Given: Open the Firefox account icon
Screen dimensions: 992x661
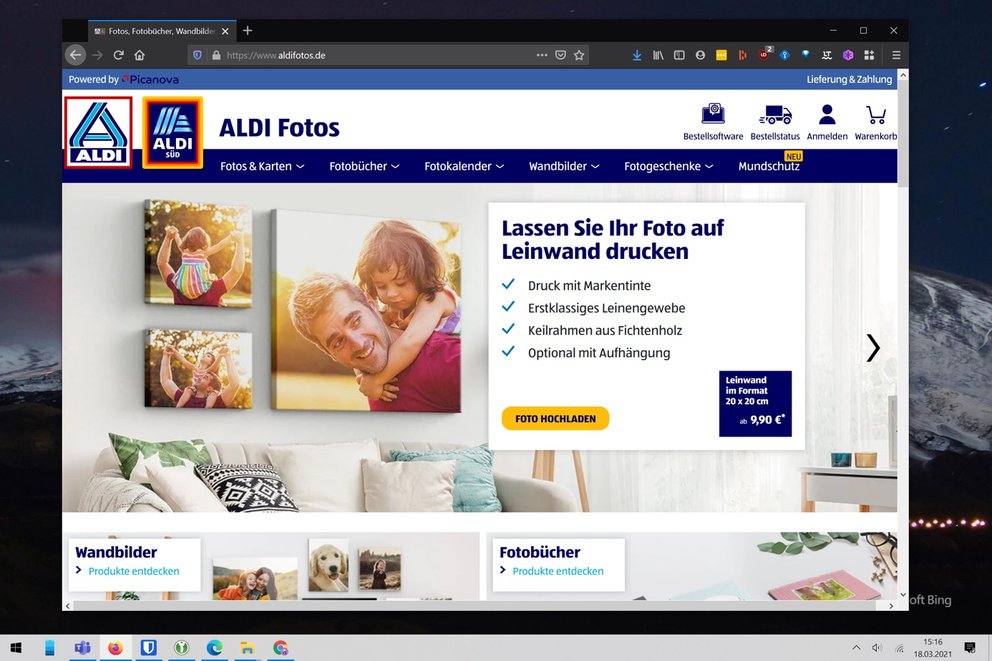Looking at the screenshot, I should pos(700,55).
